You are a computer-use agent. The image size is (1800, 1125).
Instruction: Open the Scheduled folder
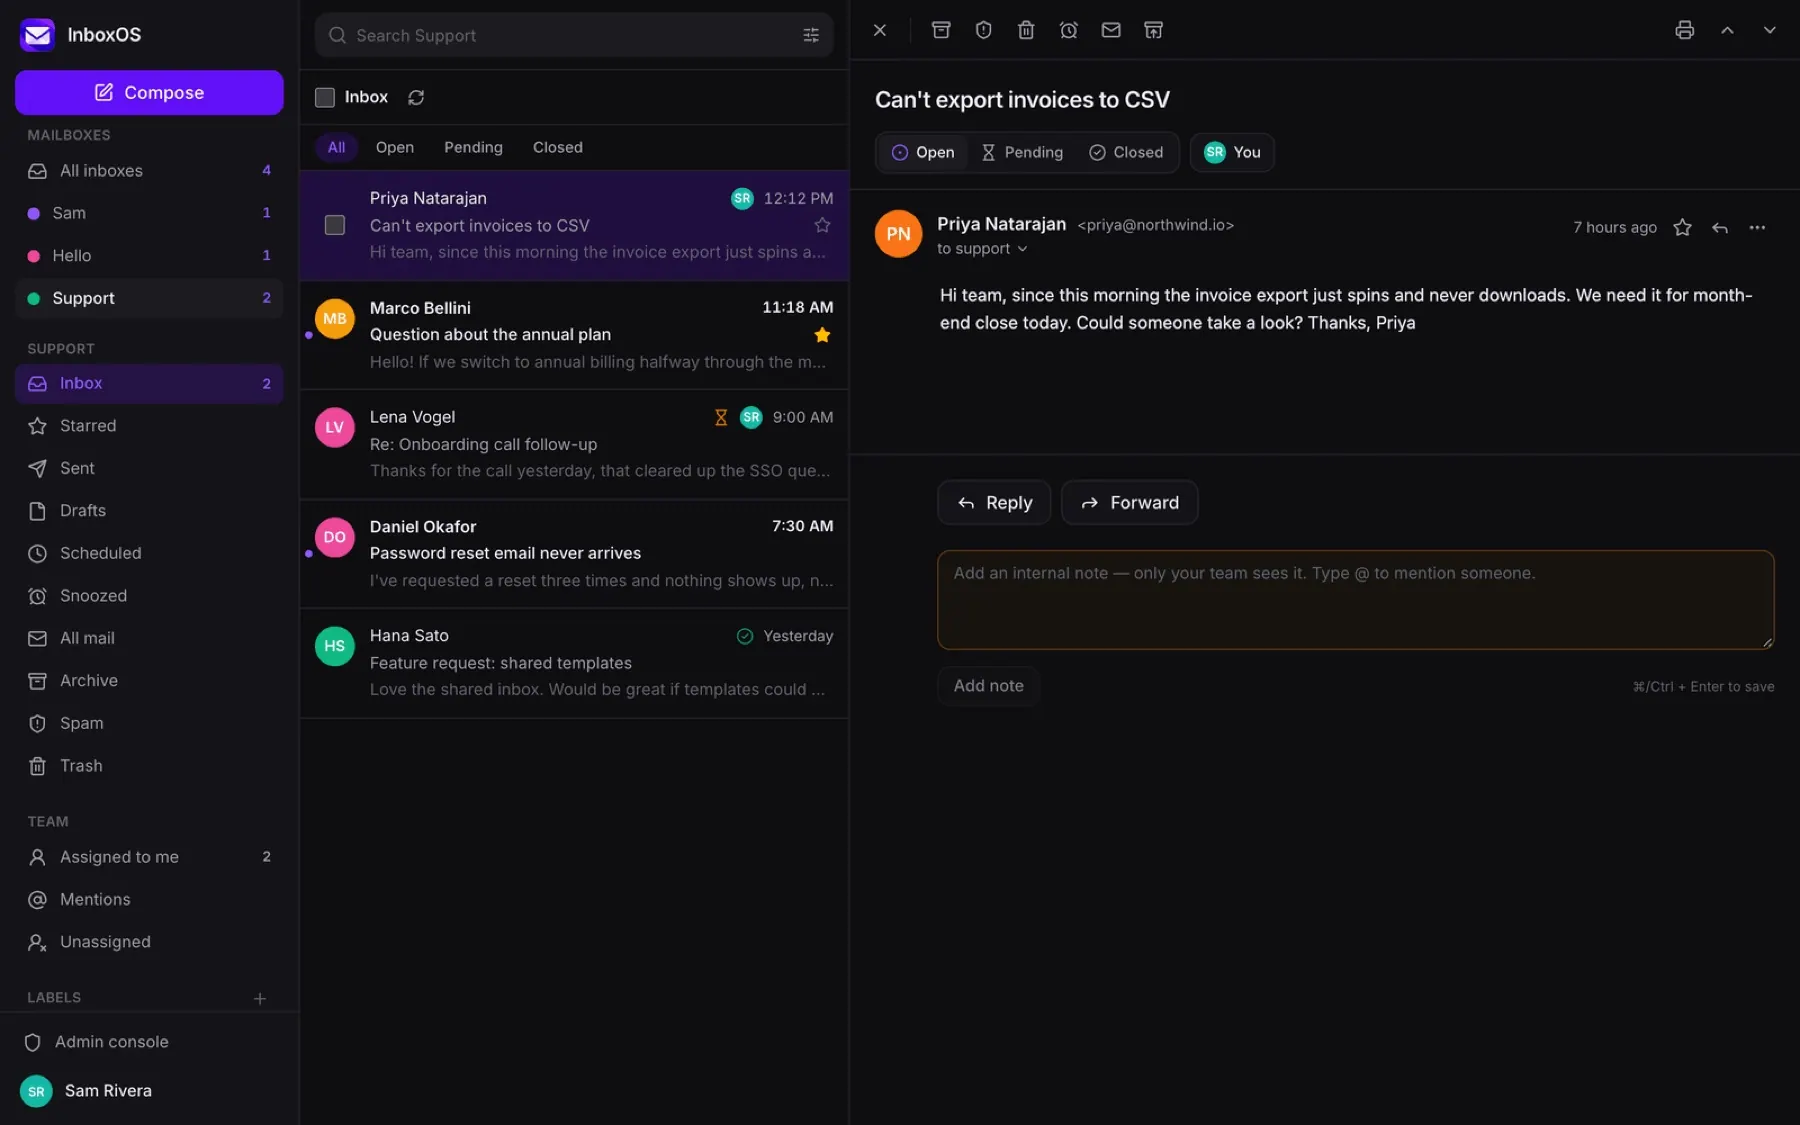pos(149,553)
